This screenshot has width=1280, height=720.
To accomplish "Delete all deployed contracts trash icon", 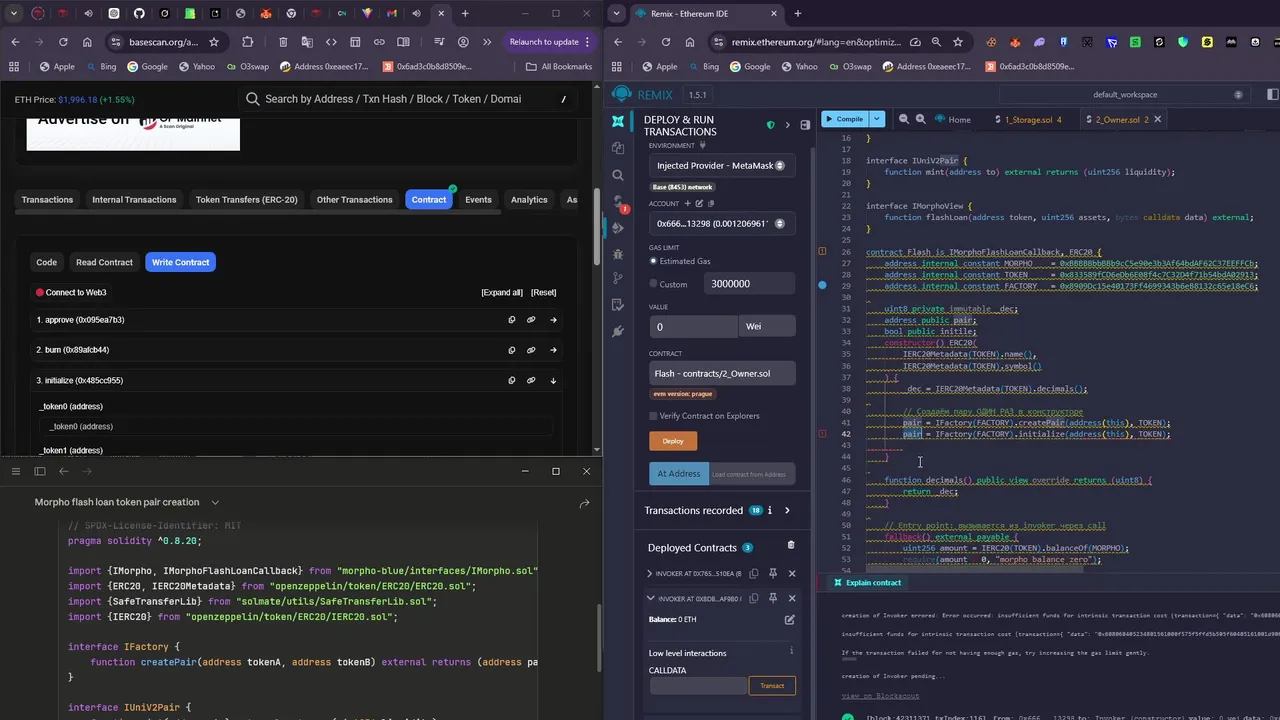I will point(790,546).
